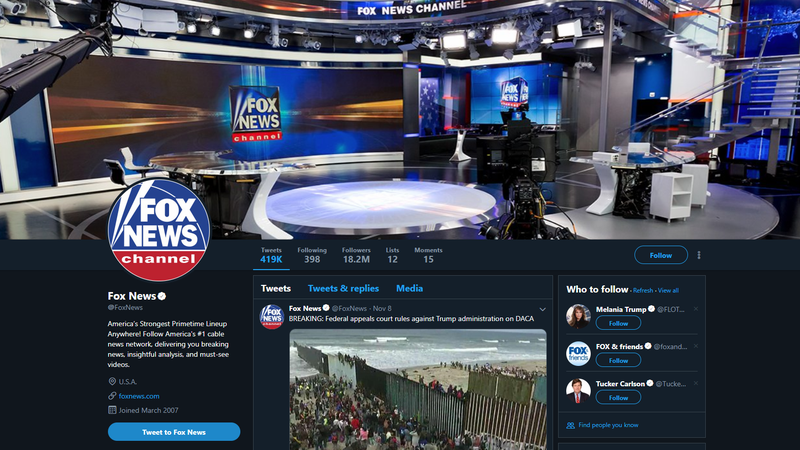The image size is (800, 450).
Task: Click the Nov 8 tweet timestamp
Action: pyautogui.click(x=382, y=308)
